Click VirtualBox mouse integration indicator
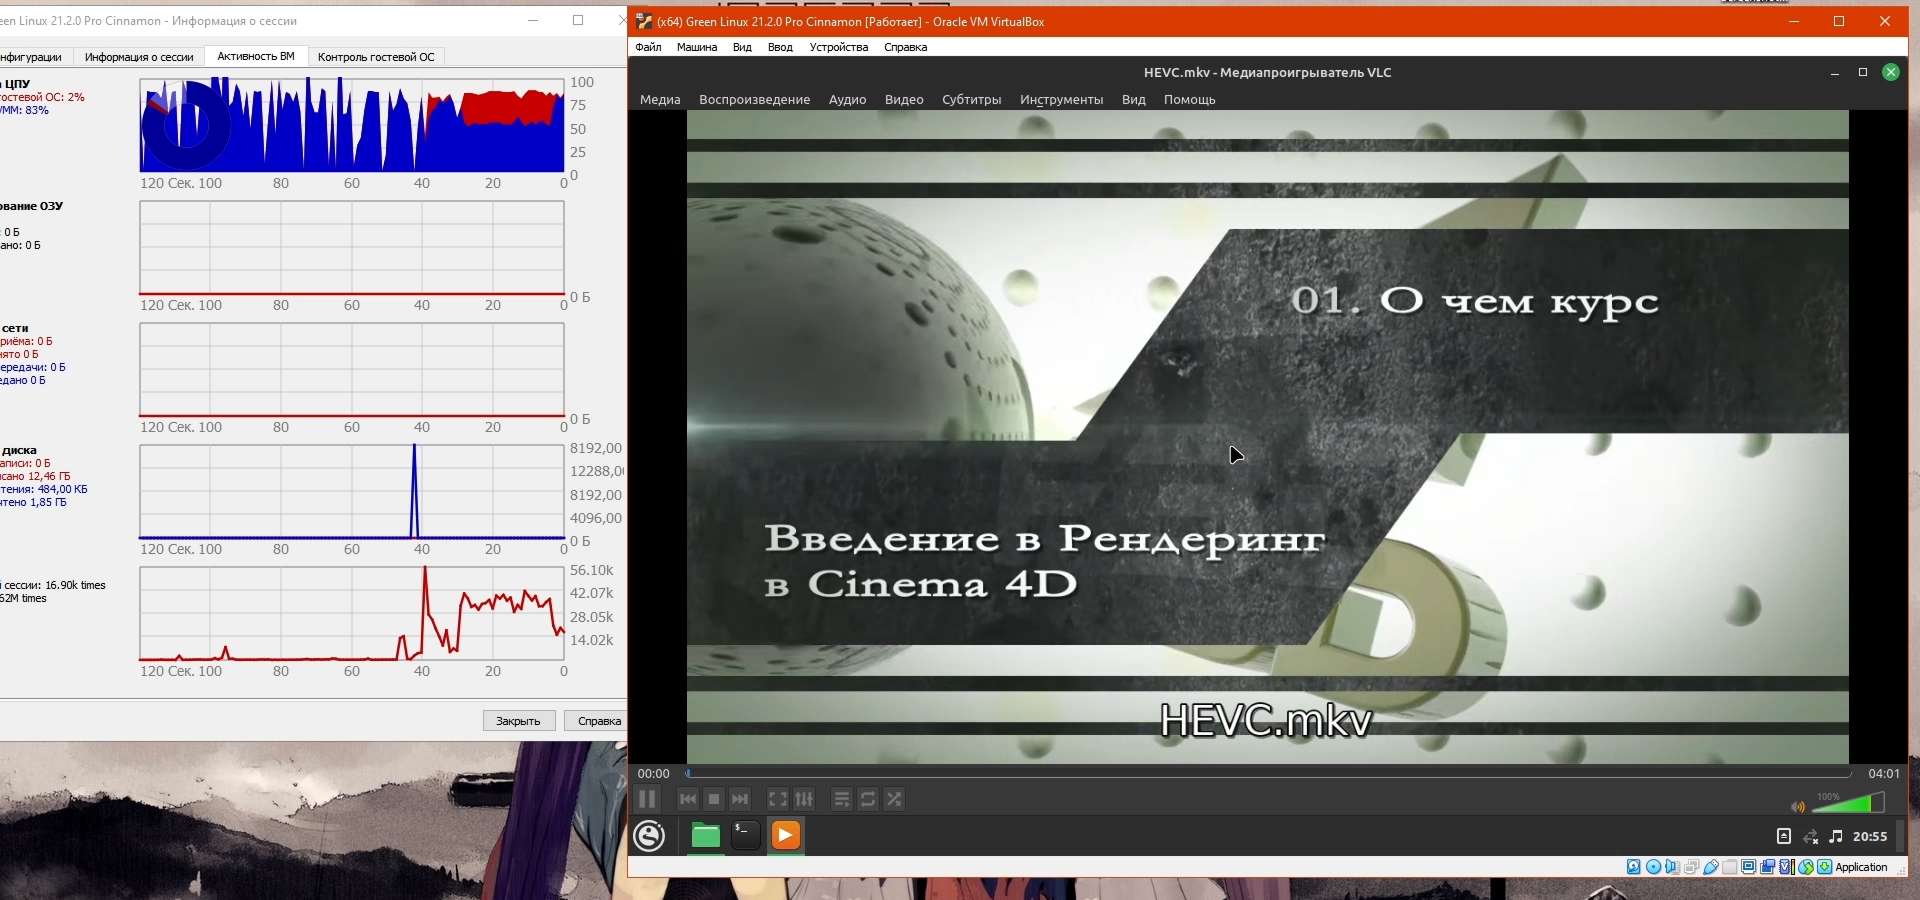Viewport: 1920px width, 900px height. pos(1805,867)
